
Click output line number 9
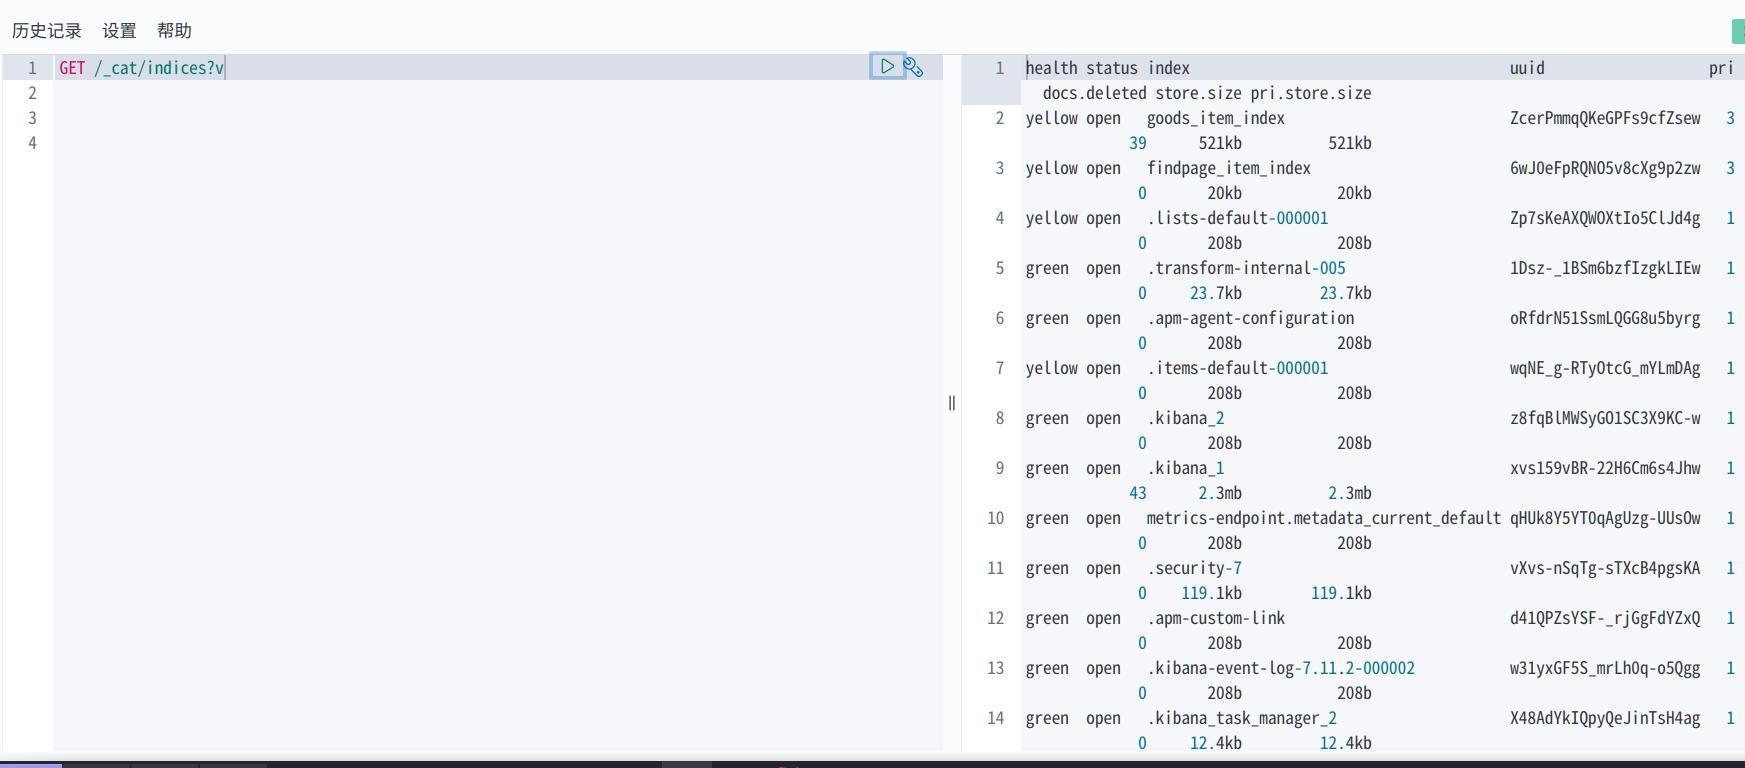point(999,468)
